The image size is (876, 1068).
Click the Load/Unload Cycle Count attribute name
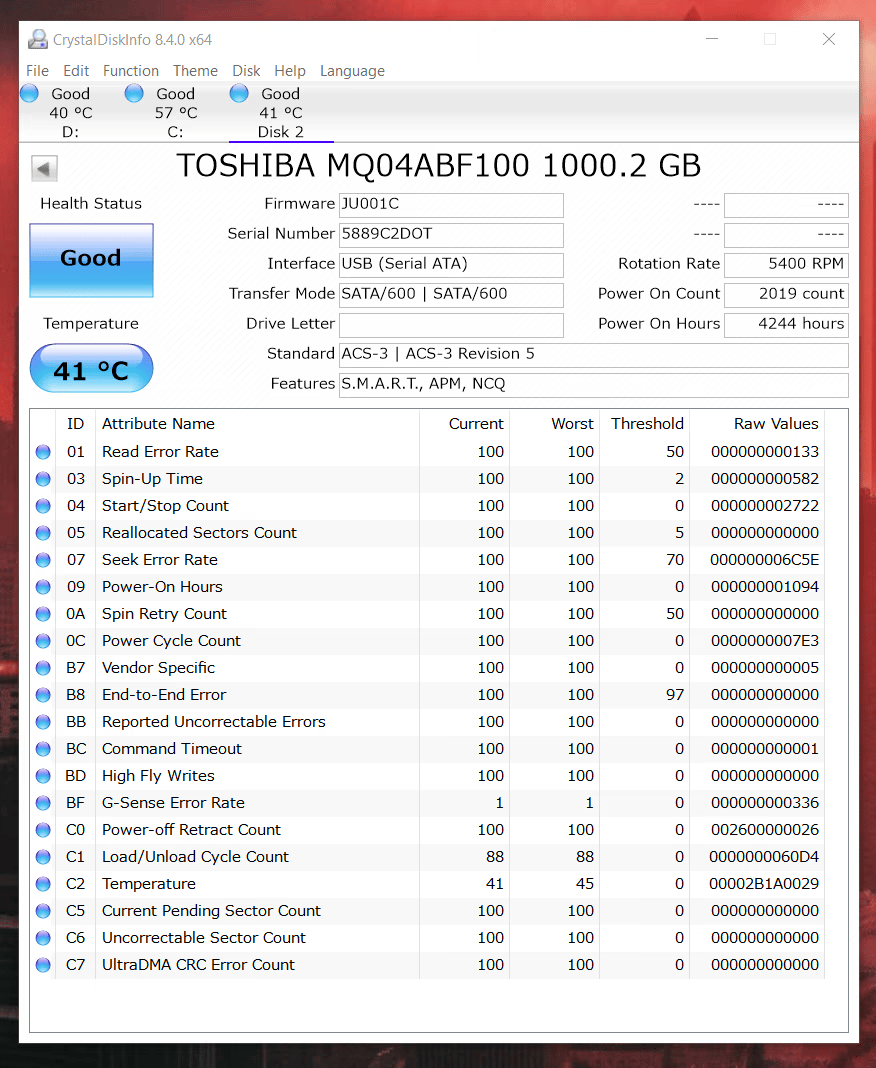click(195, 857)
